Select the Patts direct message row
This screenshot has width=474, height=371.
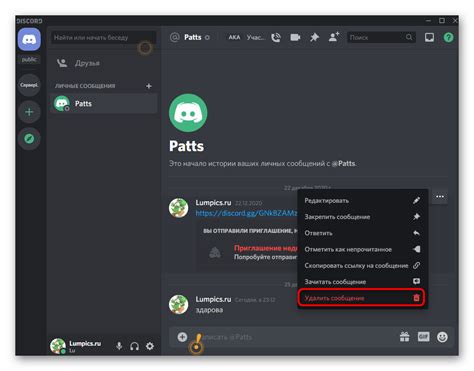(103, 104)
